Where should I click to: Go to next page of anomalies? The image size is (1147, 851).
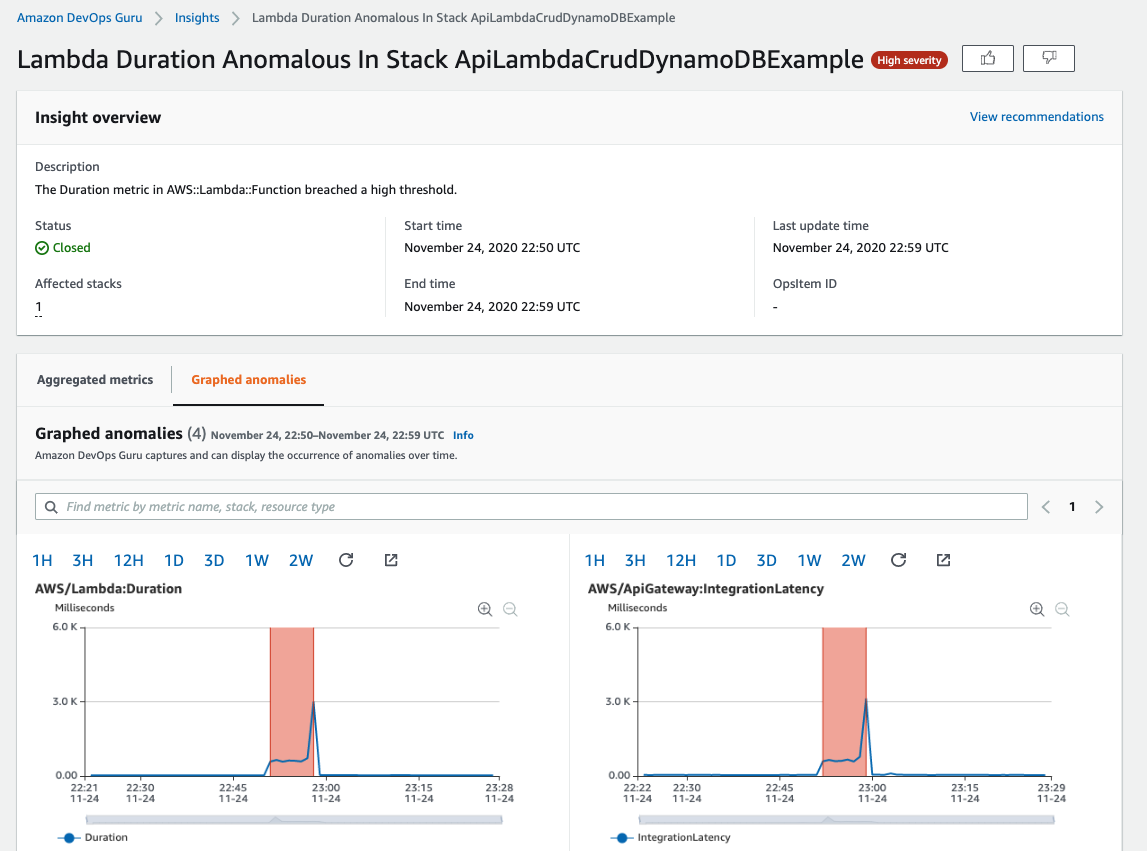1099,506
